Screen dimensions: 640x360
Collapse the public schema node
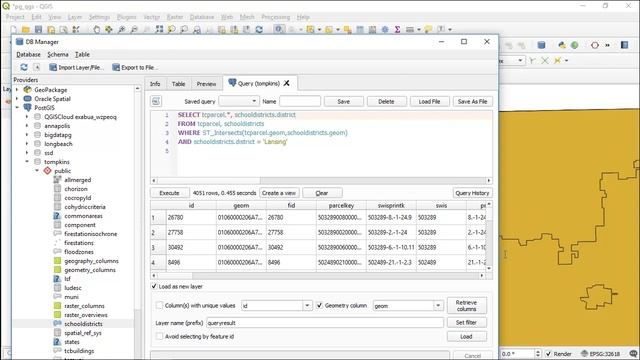(37, 171)
